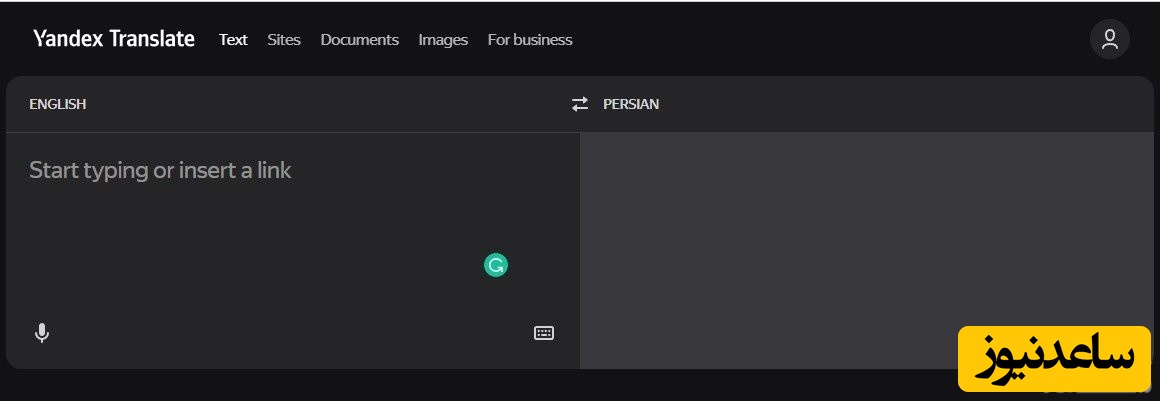Expand the PERSIAN target language selector

[631, 104]
